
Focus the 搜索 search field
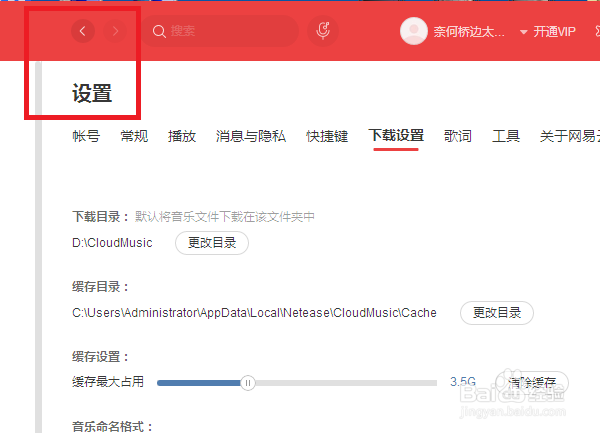220,31
